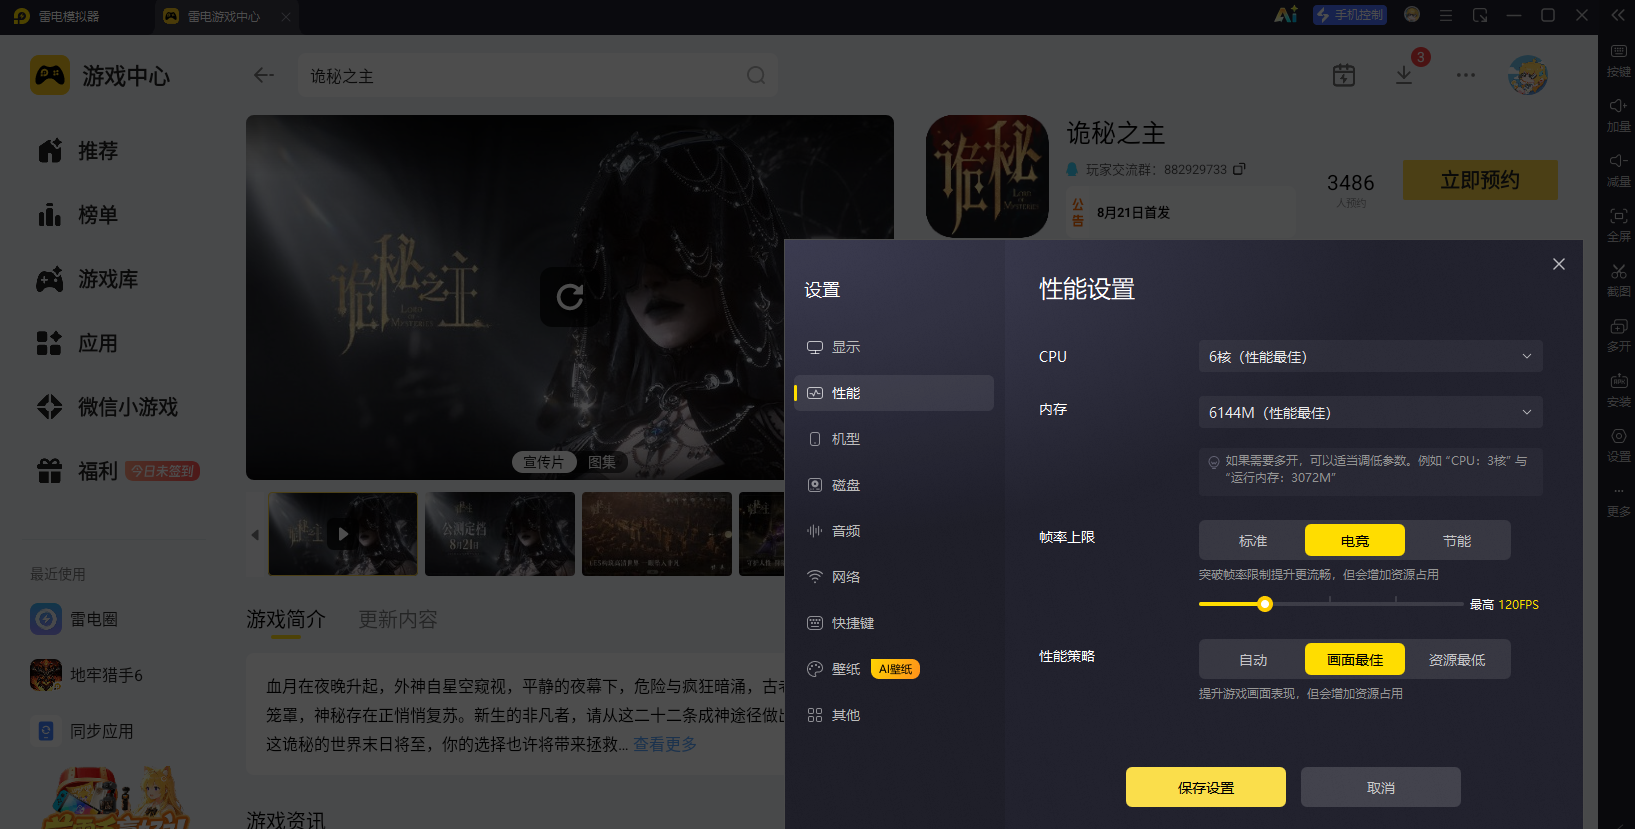The image size is (1635, 829).
Task: Click the 查看更多 link in description
Action: click(x=665, y=744)
